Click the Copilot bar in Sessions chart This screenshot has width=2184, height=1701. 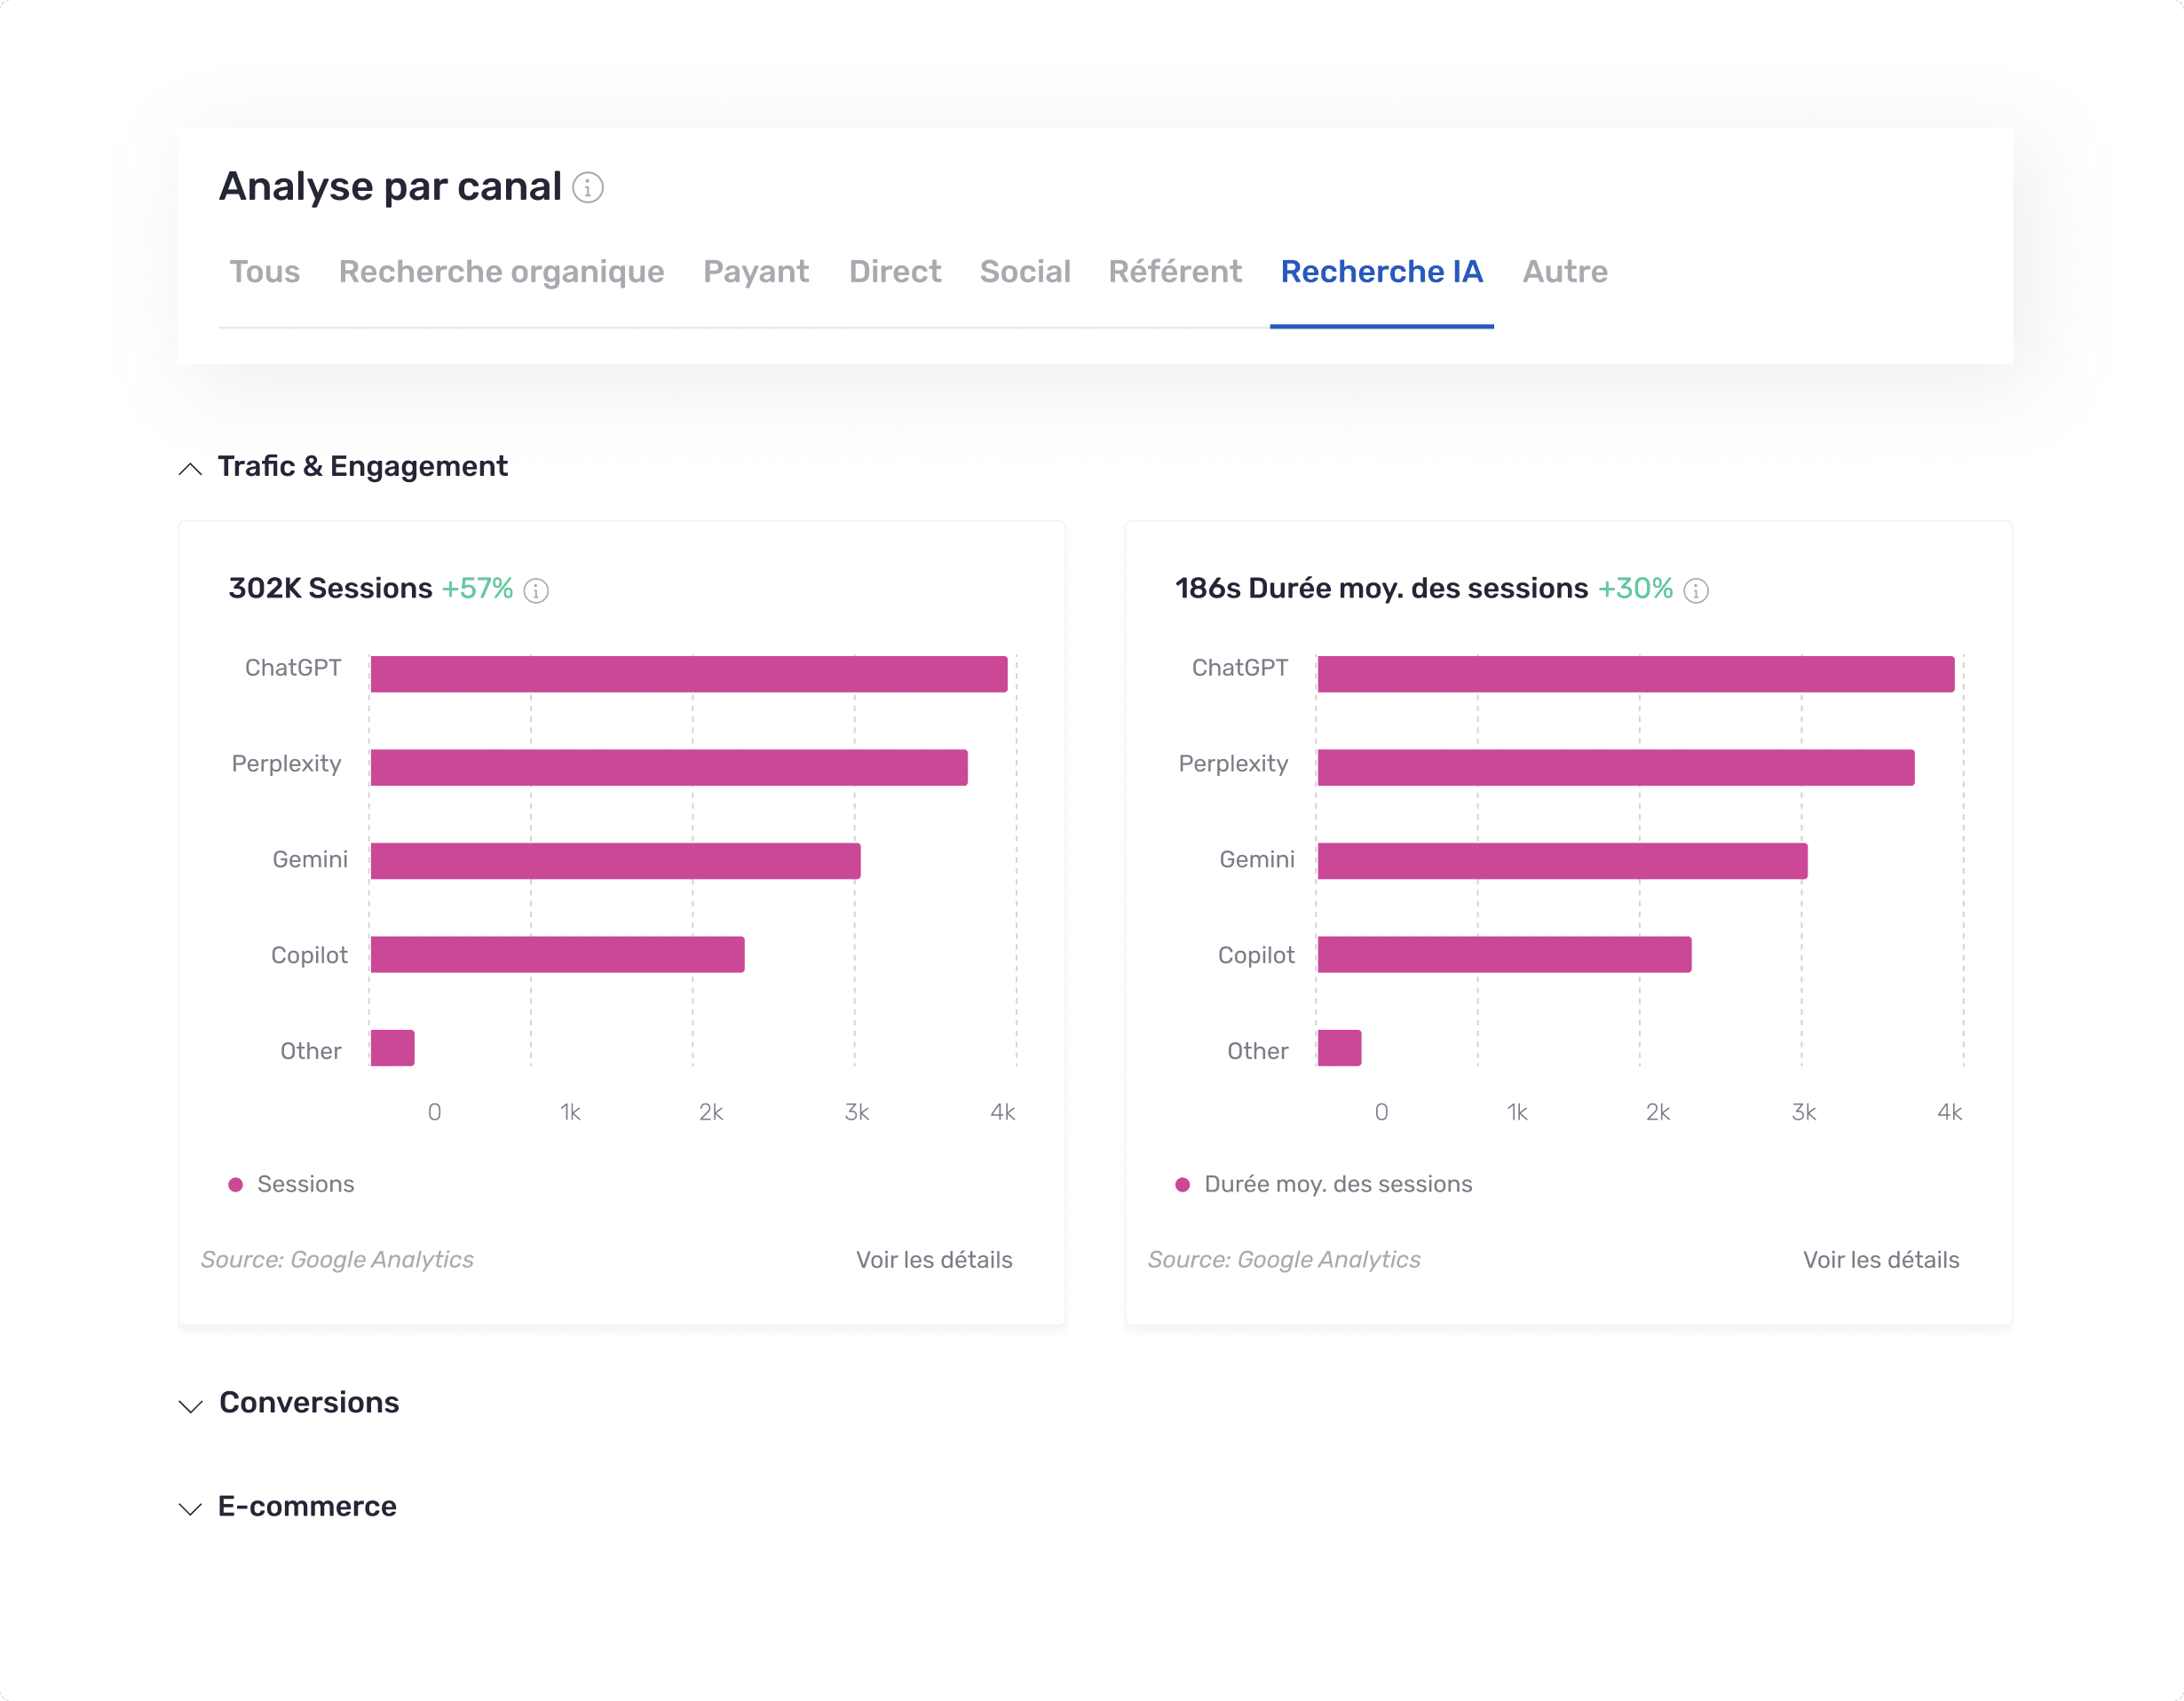557,955
